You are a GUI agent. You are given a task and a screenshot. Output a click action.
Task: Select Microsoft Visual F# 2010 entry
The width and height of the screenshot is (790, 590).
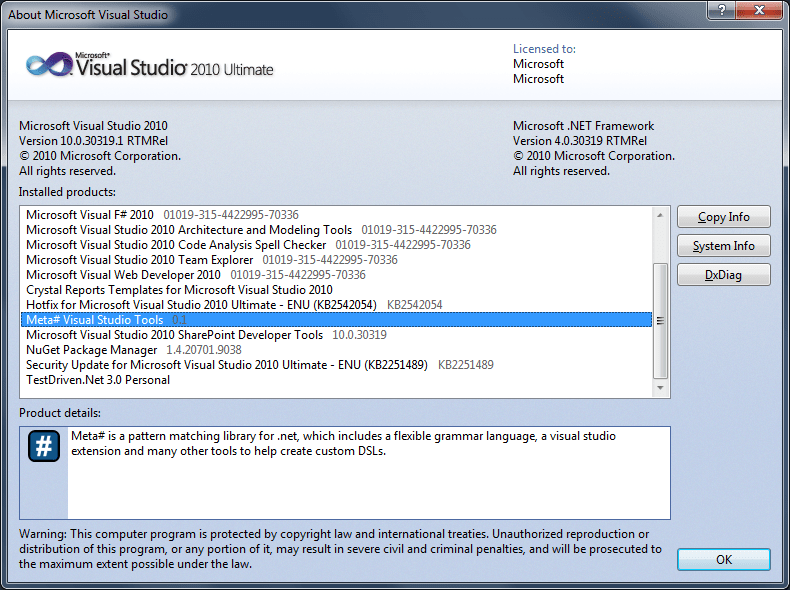pyautogui.click(x=336, y=215)
